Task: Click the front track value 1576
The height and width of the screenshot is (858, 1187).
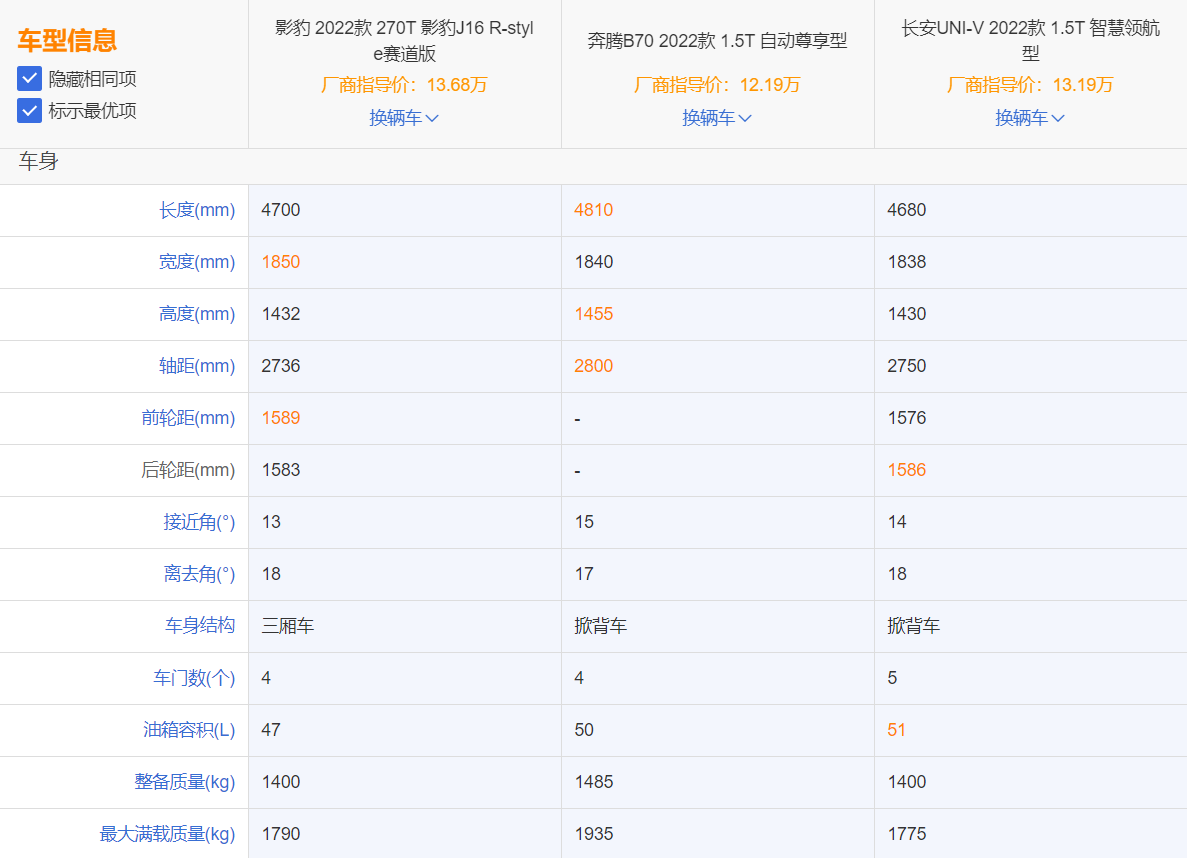Action: point(907,418)
